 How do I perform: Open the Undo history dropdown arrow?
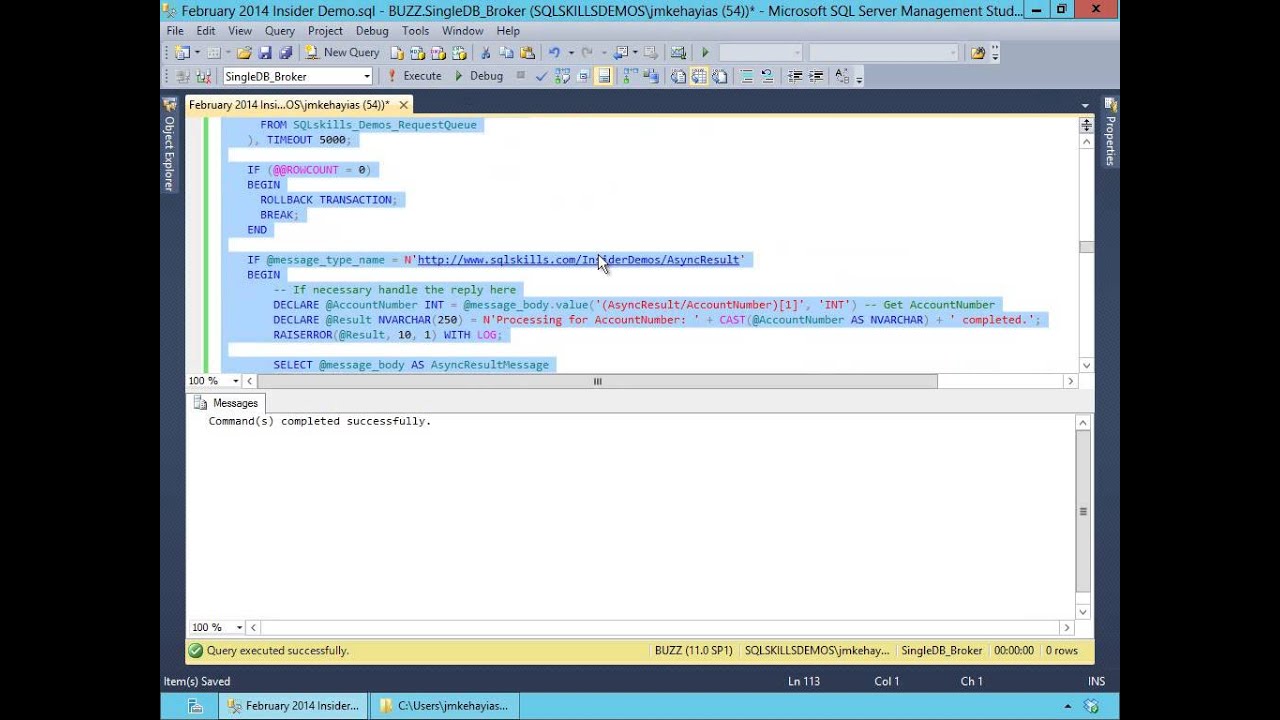click(571, 53)
